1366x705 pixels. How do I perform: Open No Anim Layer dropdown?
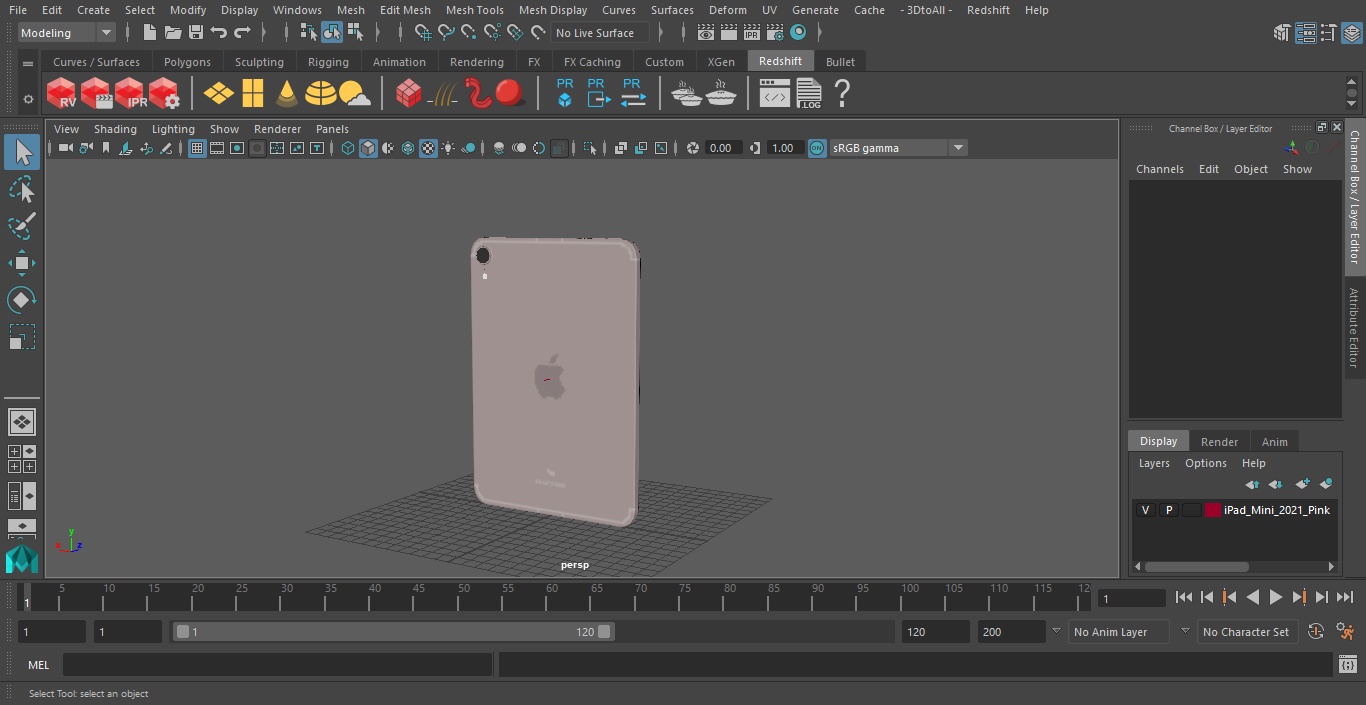[x=1119, y=632]
